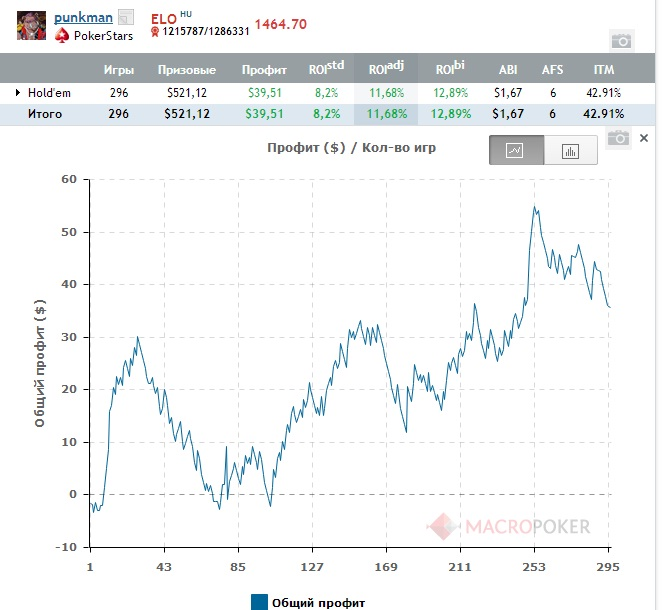Click the small square icon beside punkman
This screenshot has height=610, width=662.
coord(126,17)
